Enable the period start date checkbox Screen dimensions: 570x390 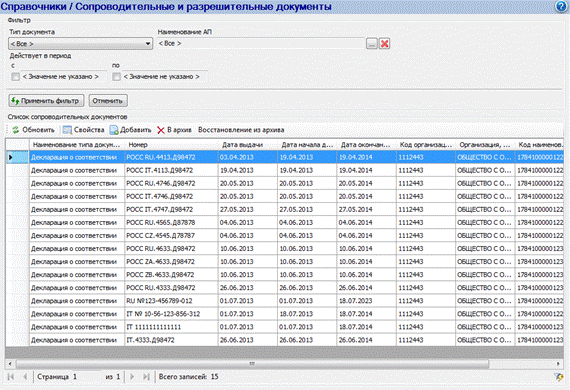pyautogui.click(x=15, y=77)
